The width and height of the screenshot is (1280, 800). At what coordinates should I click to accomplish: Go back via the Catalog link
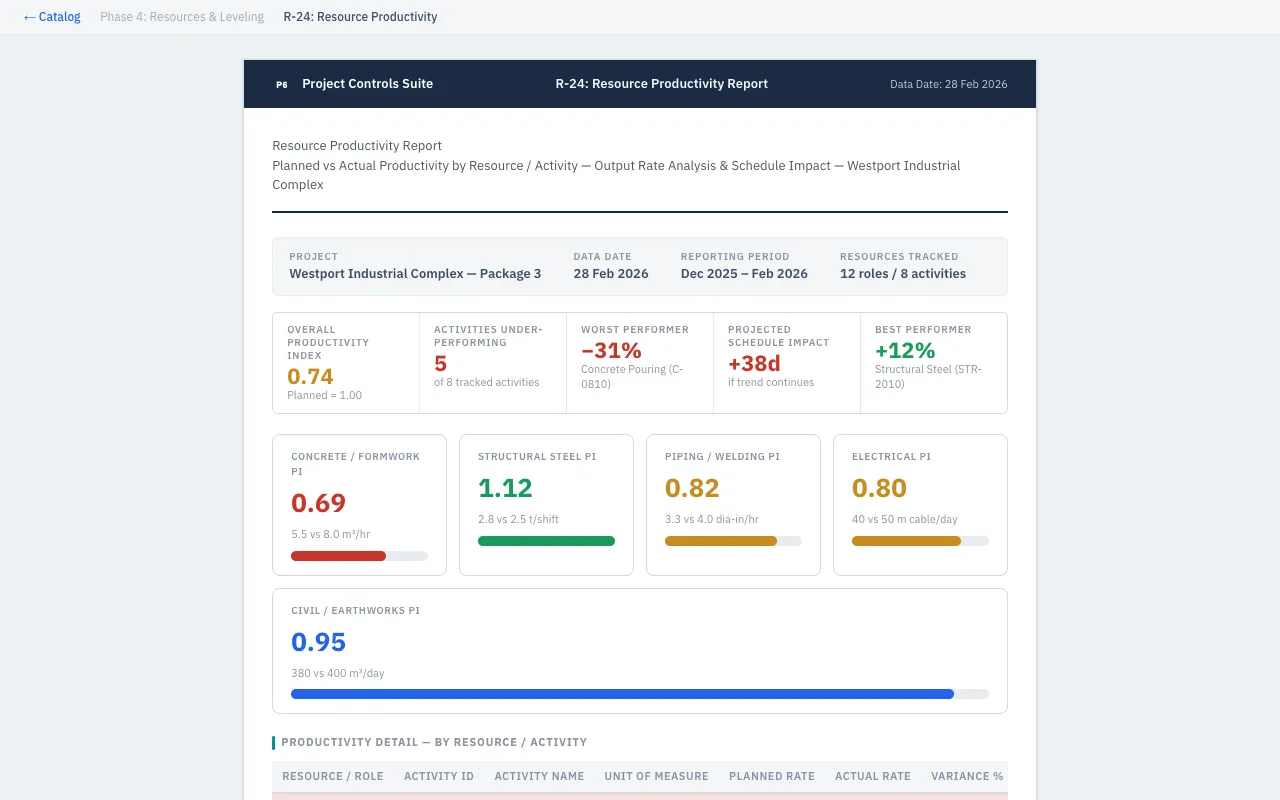pyautogui.click(x=52, y=17)
